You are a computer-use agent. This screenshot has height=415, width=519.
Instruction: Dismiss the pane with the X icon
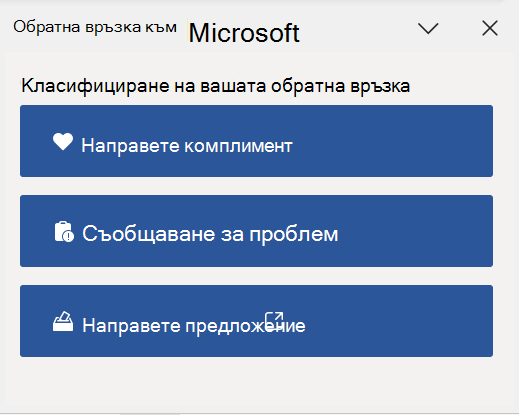pos(490,28)
